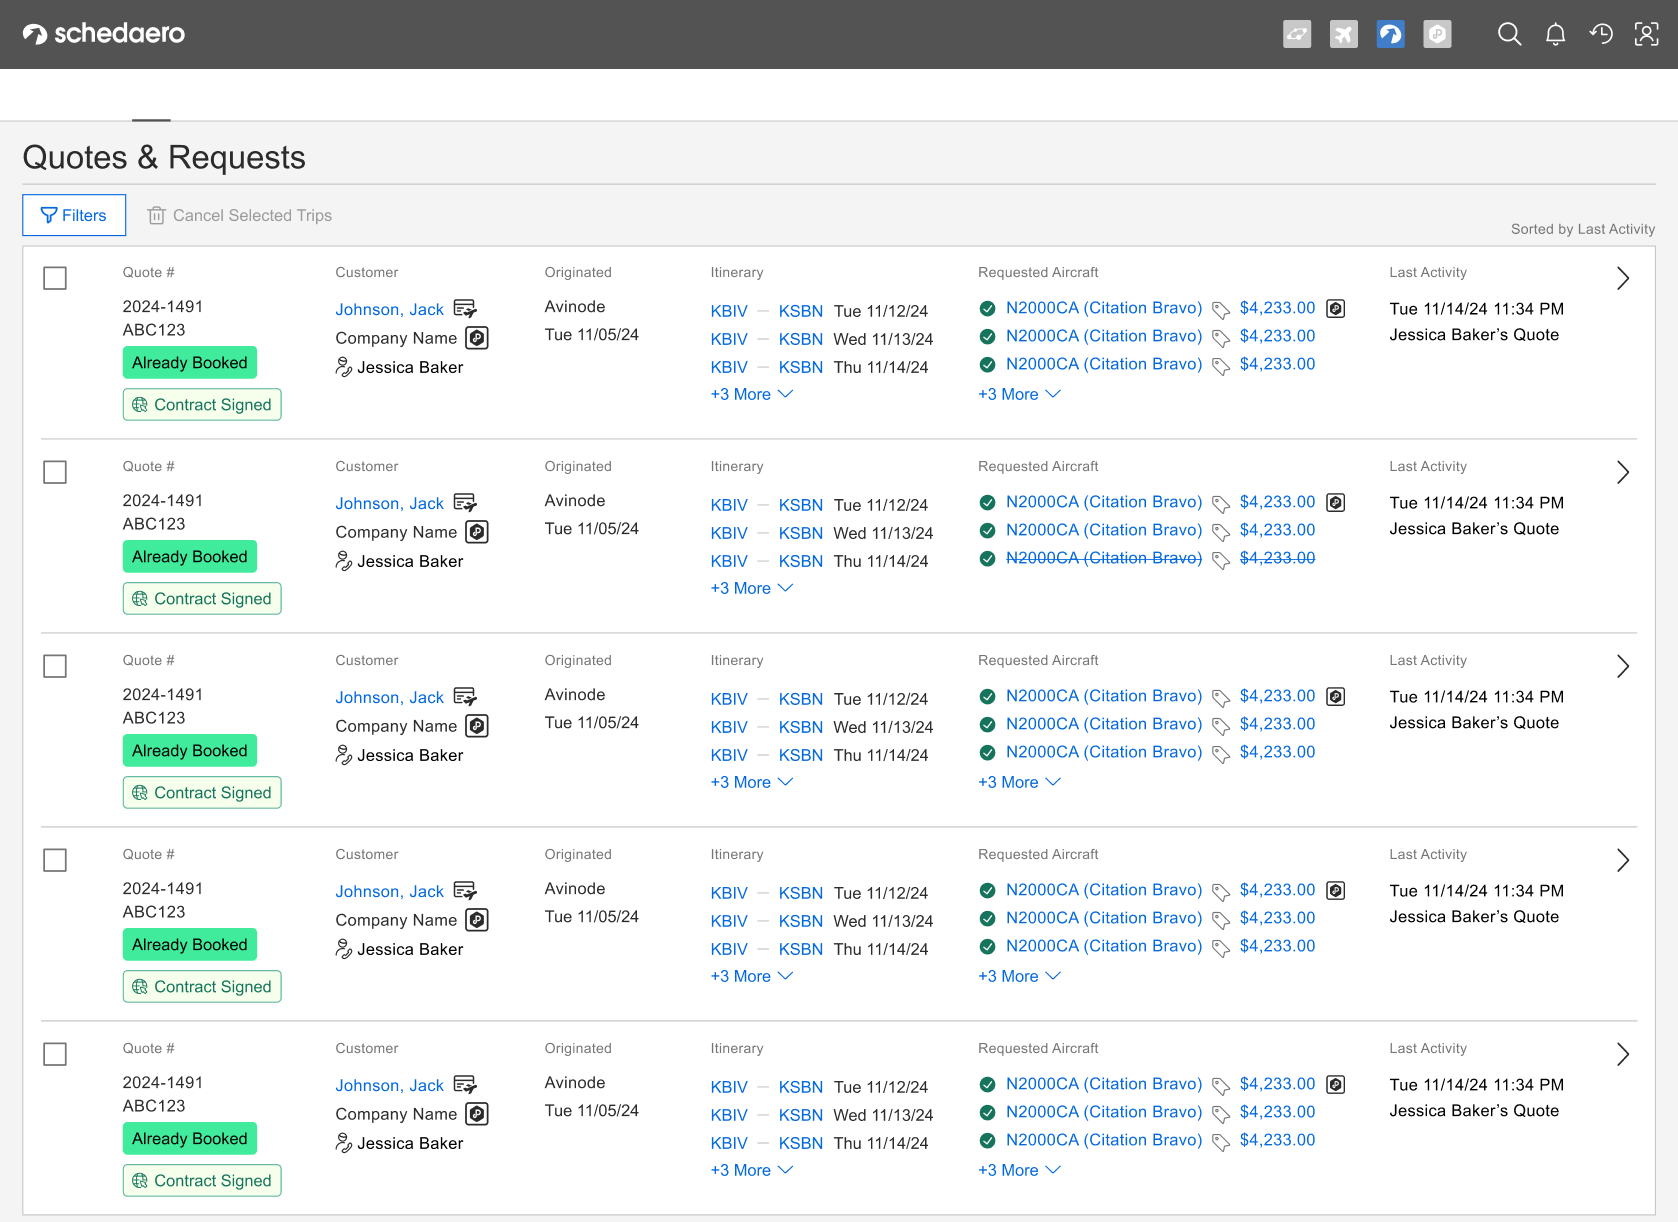Expand +3 More itinerary legs in first row
The height and width of the screenshot is (1222, 1678).
(752, 394)
